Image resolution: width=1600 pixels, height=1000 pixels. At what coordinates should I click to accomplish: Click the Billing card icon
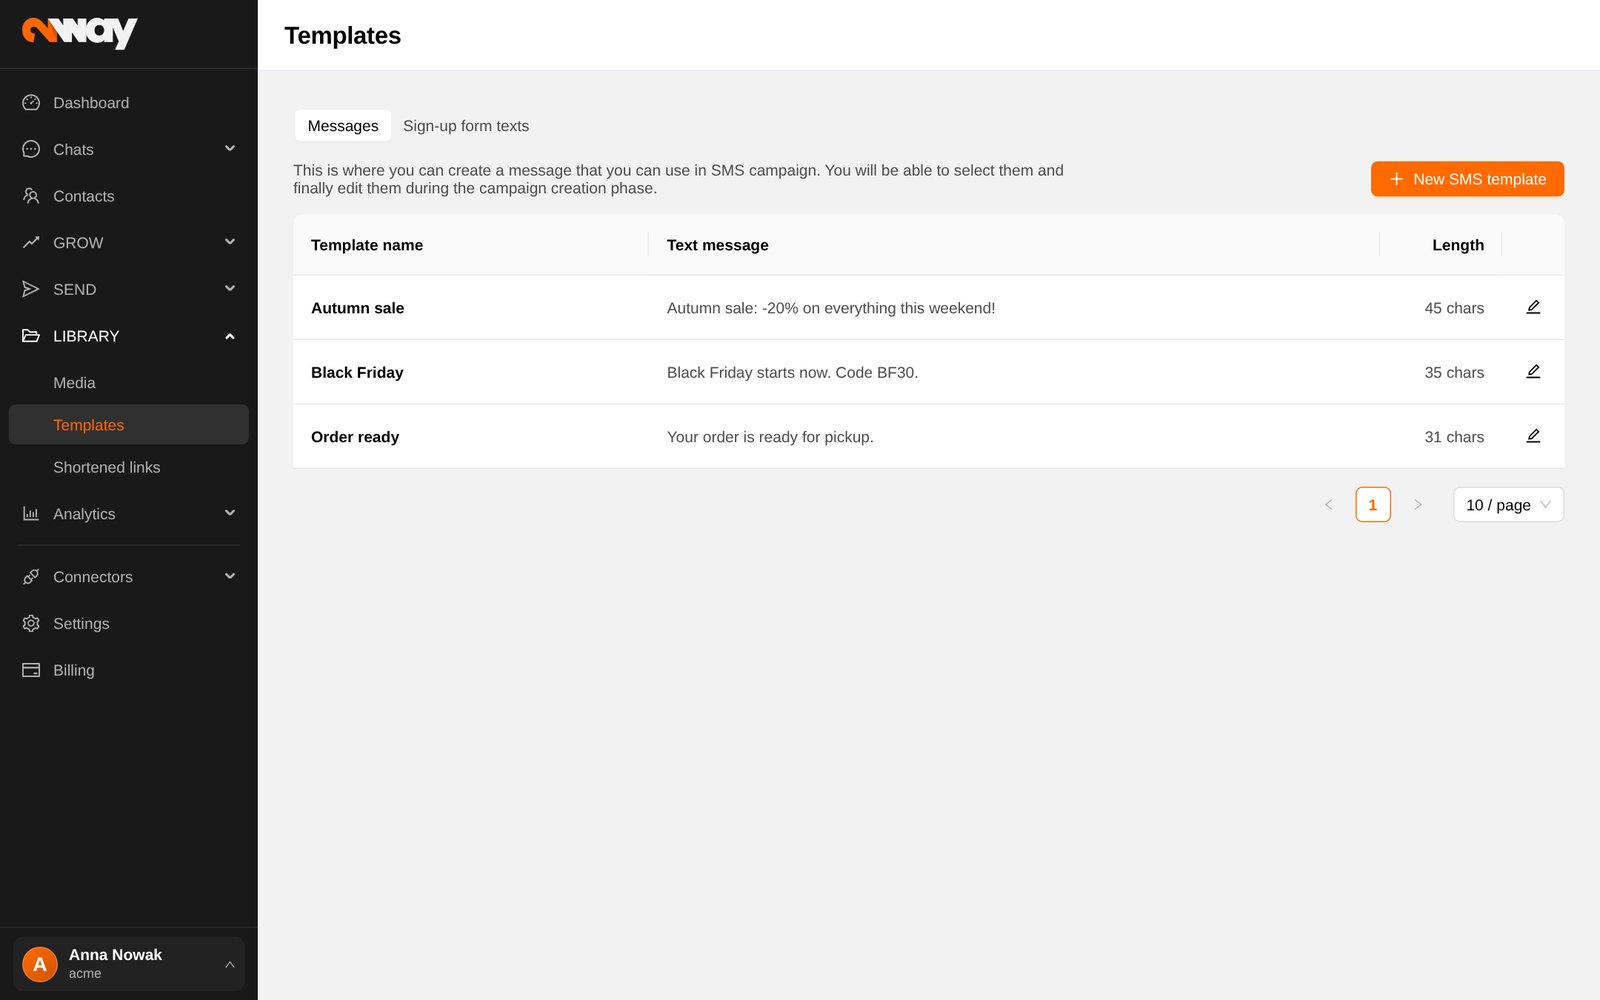[x=31, y=670]
